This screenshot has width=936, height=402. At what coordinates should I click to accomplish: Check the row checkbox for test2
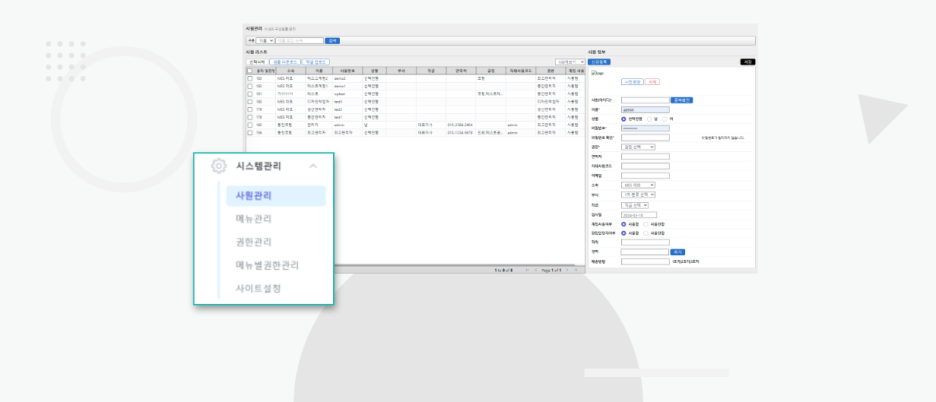pyautogui.click(x=250, y=109)
